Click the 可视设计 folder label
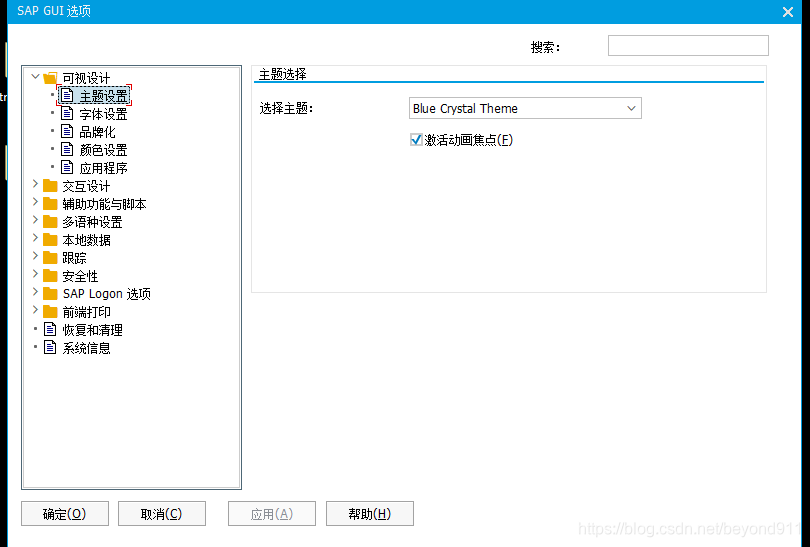Image resolution: width=810 pixels, height=547 pixels. click(x=86, y=79)
